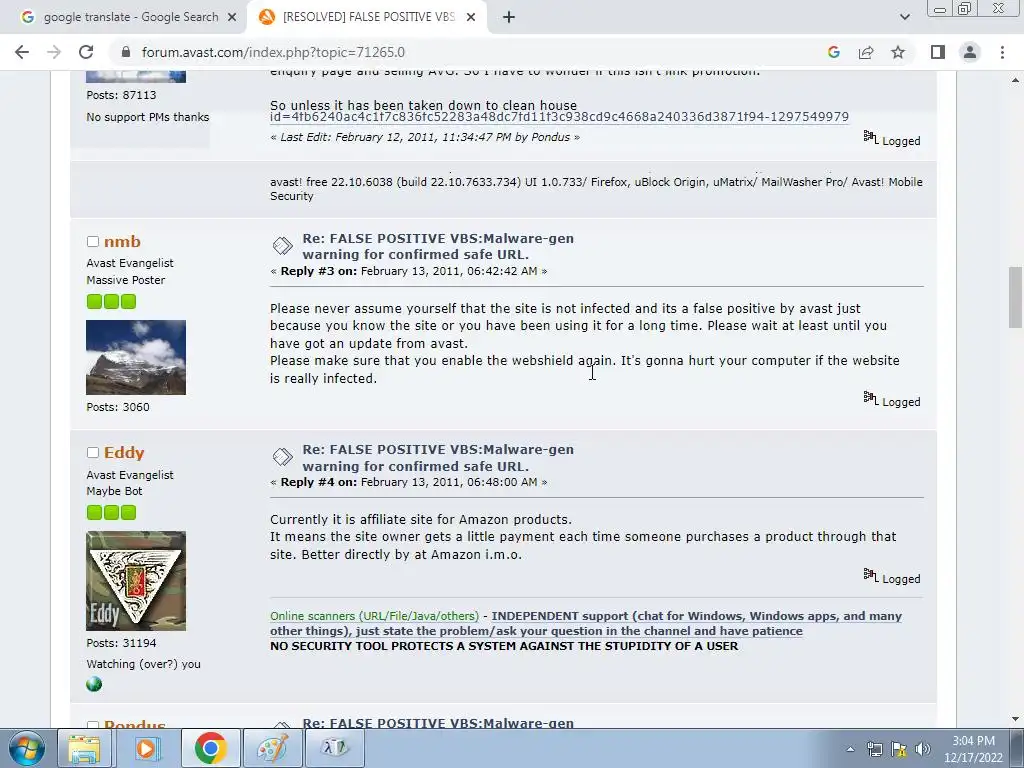Switch to google translate search tab
1024x768 pixels.
pyautogui.click(x=124, y=18)
